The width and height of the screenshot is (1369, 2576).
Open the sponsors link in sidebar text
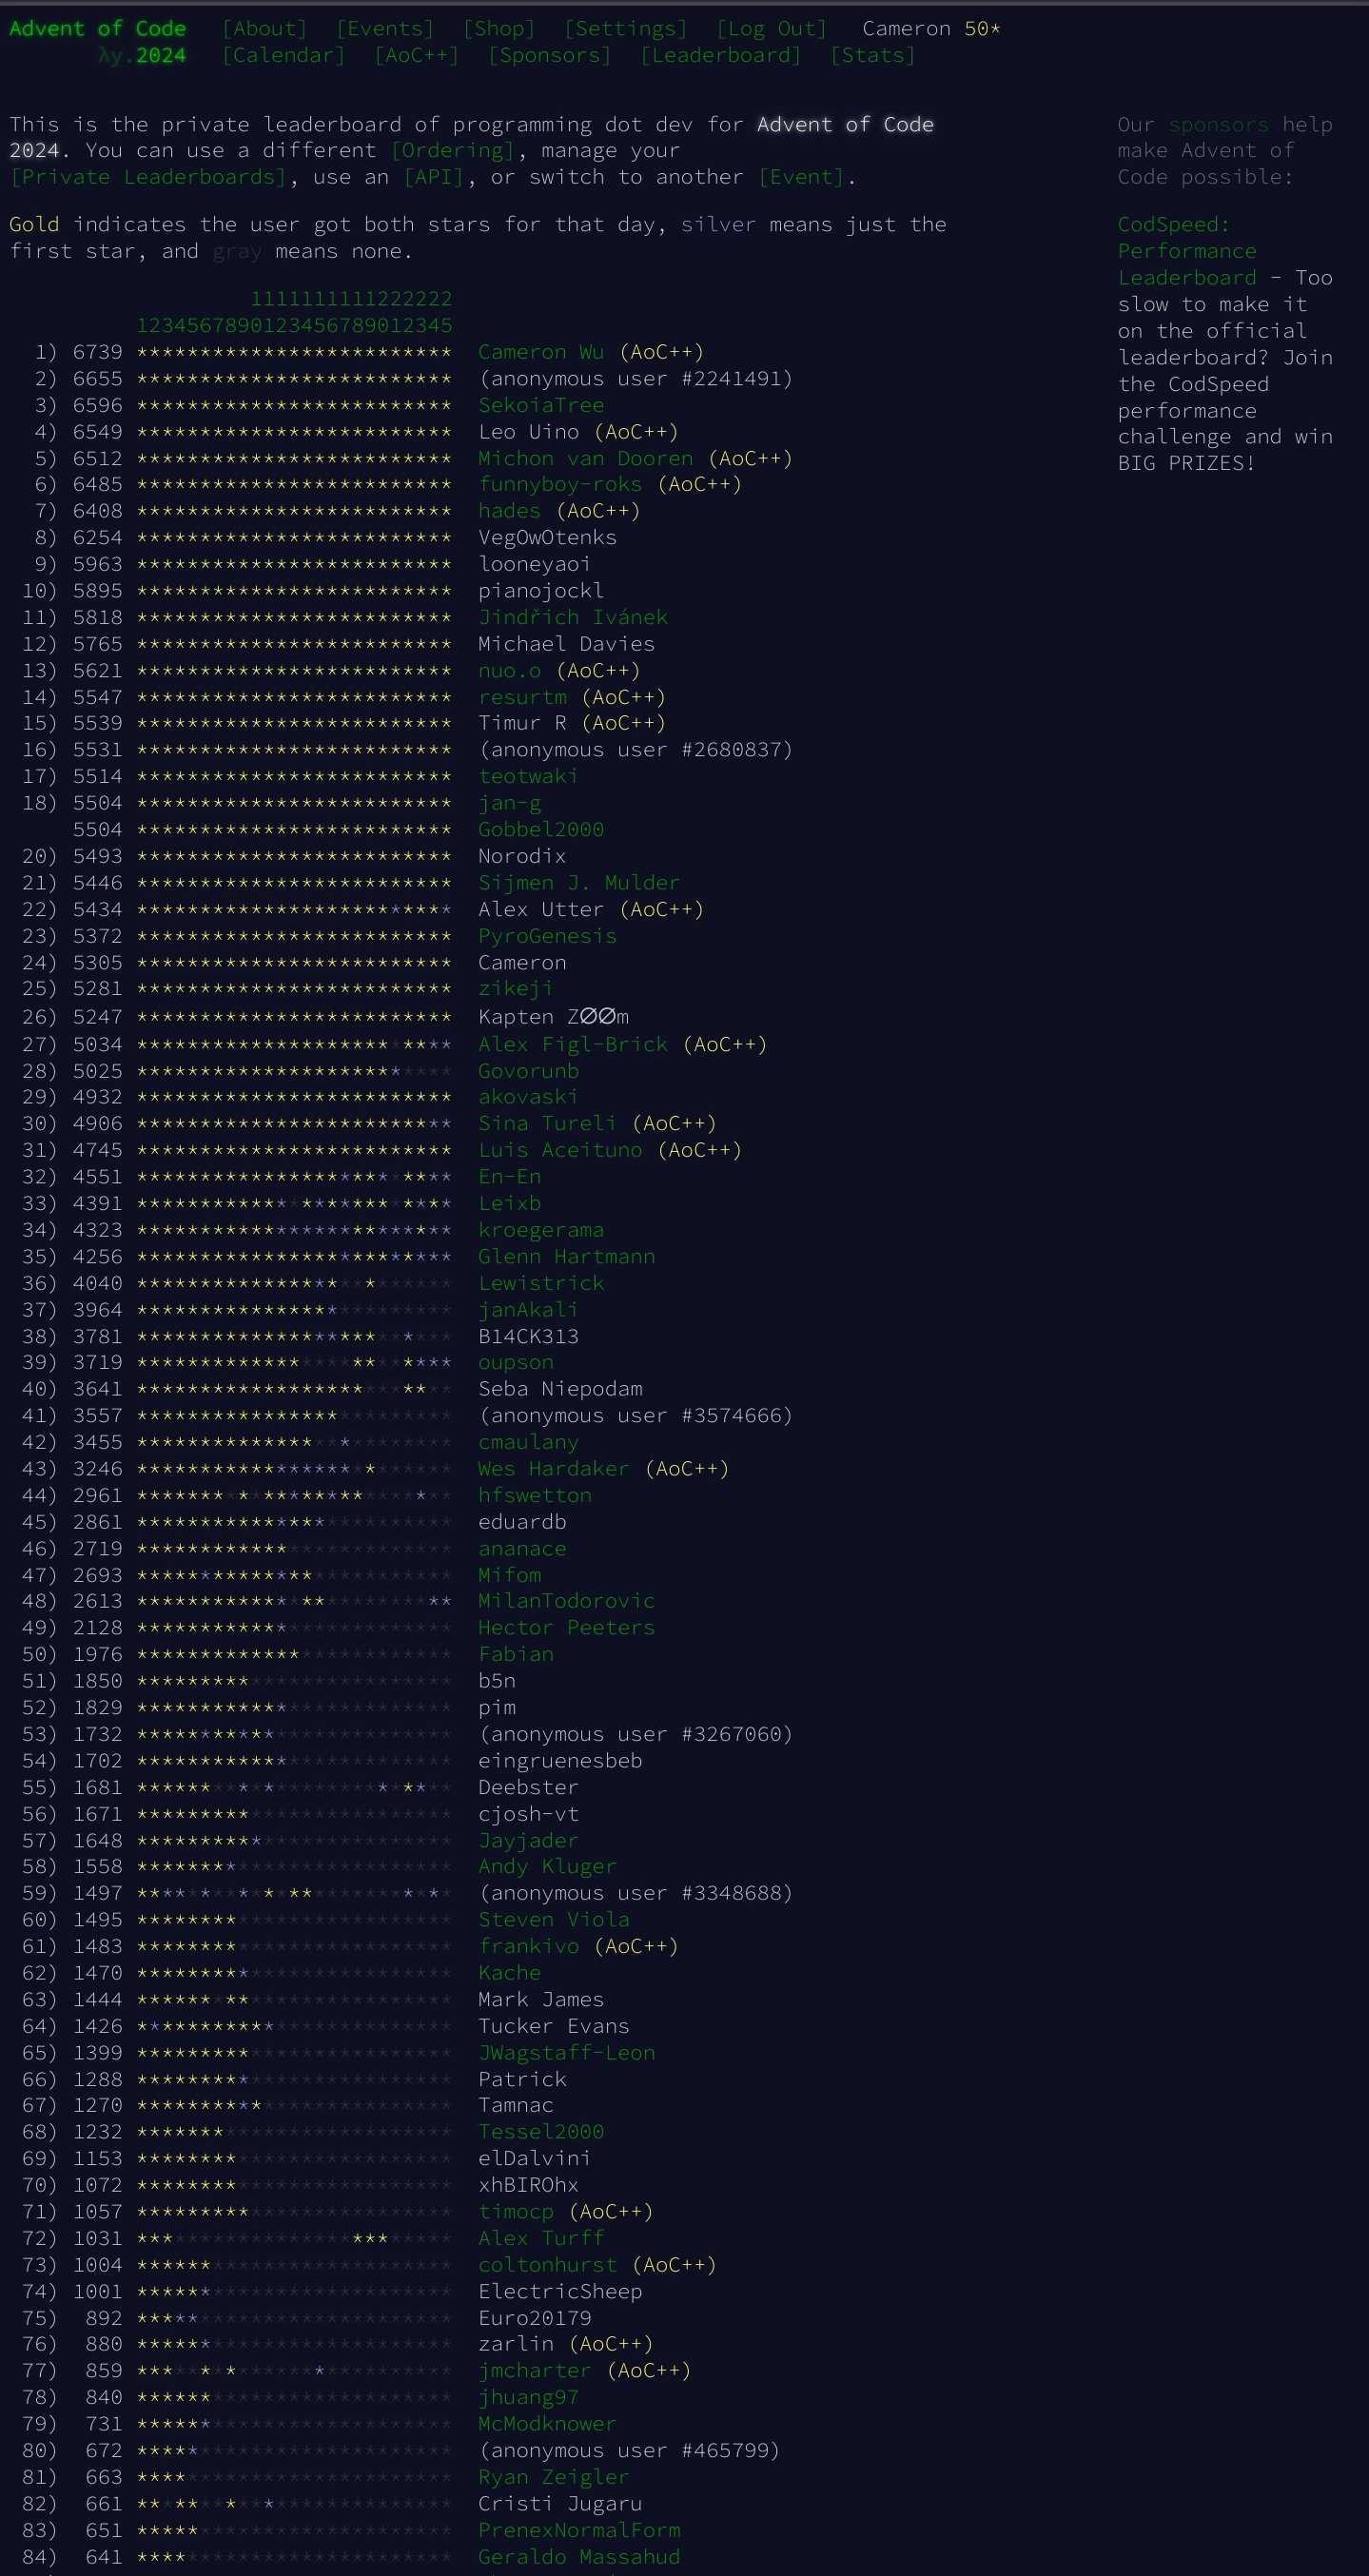coord(1217,125)
